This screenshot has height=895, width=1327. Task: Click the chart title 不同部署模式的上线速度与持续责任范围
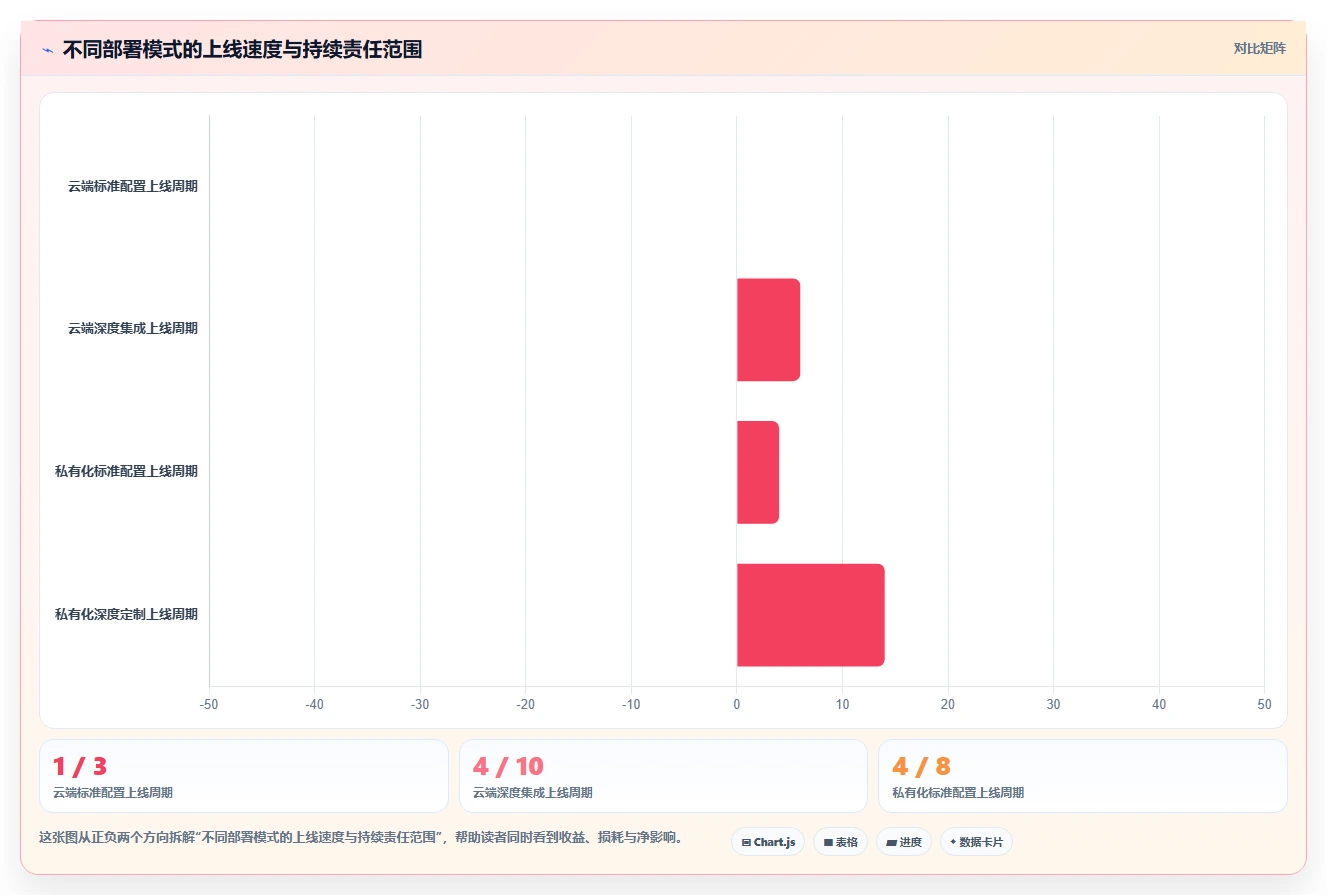(x=242, y=49)
